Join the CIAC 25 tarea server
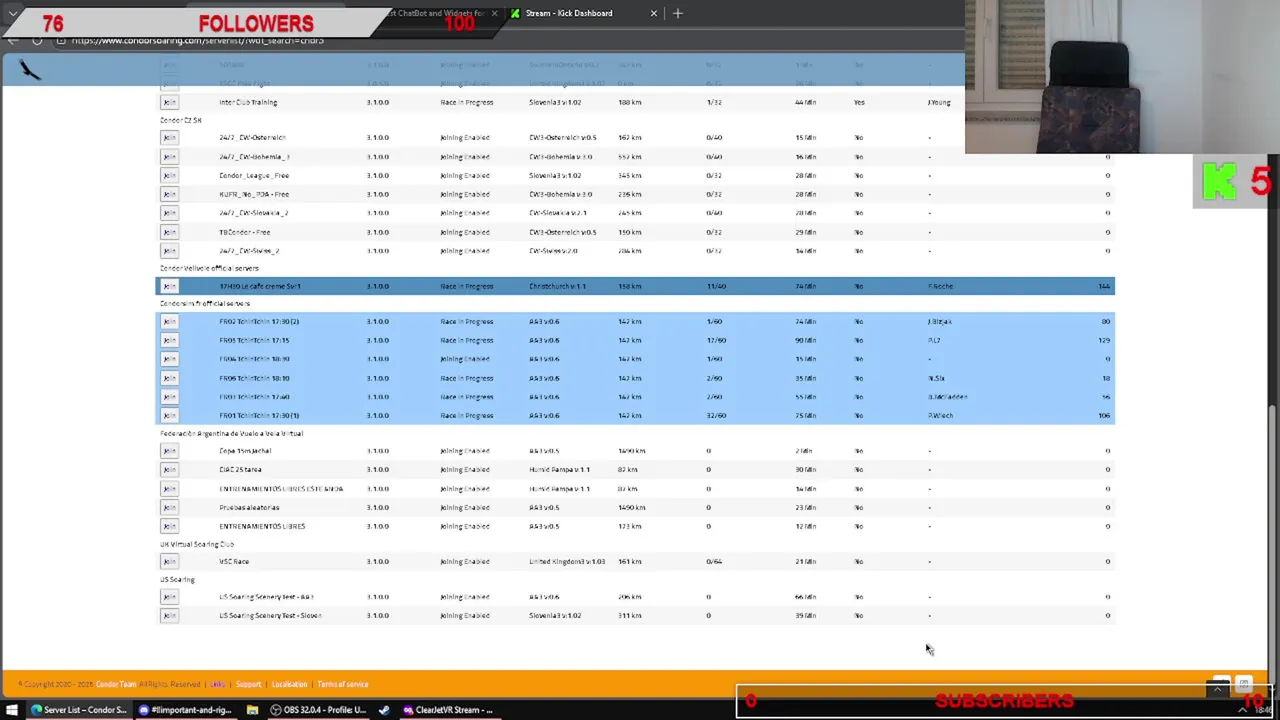 coord(169,469)
